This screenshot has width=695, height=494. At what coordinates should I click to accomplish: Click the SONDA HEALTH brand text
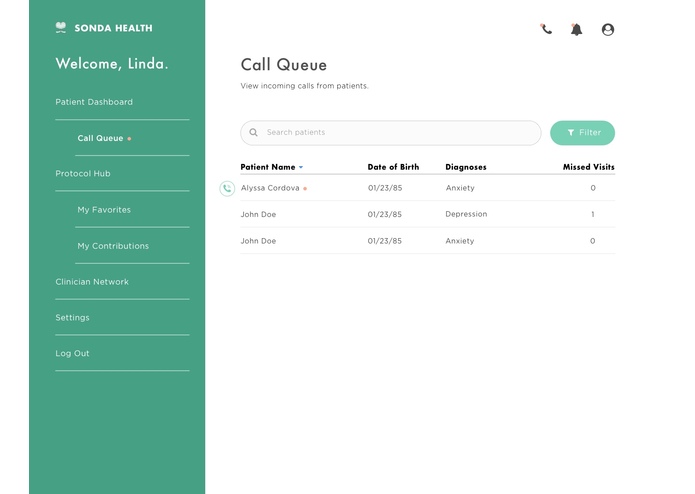[113, 28]
